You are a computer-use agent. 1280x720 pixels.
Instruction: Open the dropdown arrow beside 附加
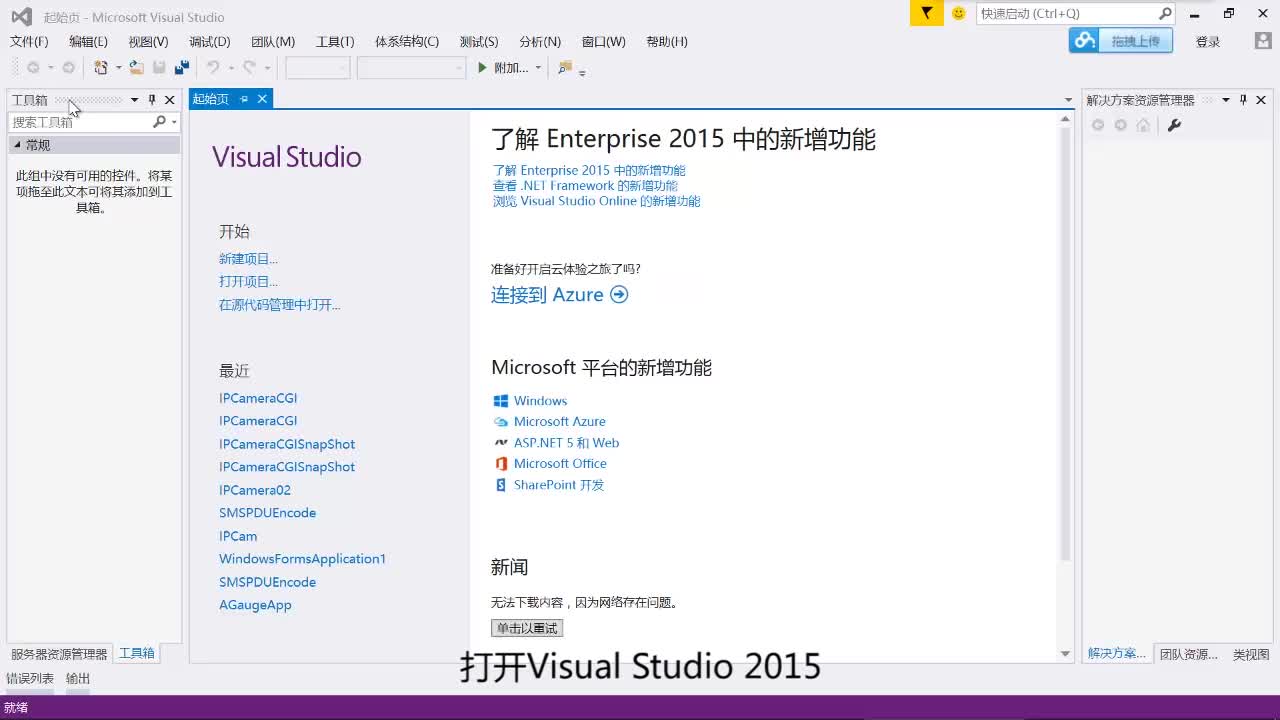pyautogui.click(x=538, y=68)
